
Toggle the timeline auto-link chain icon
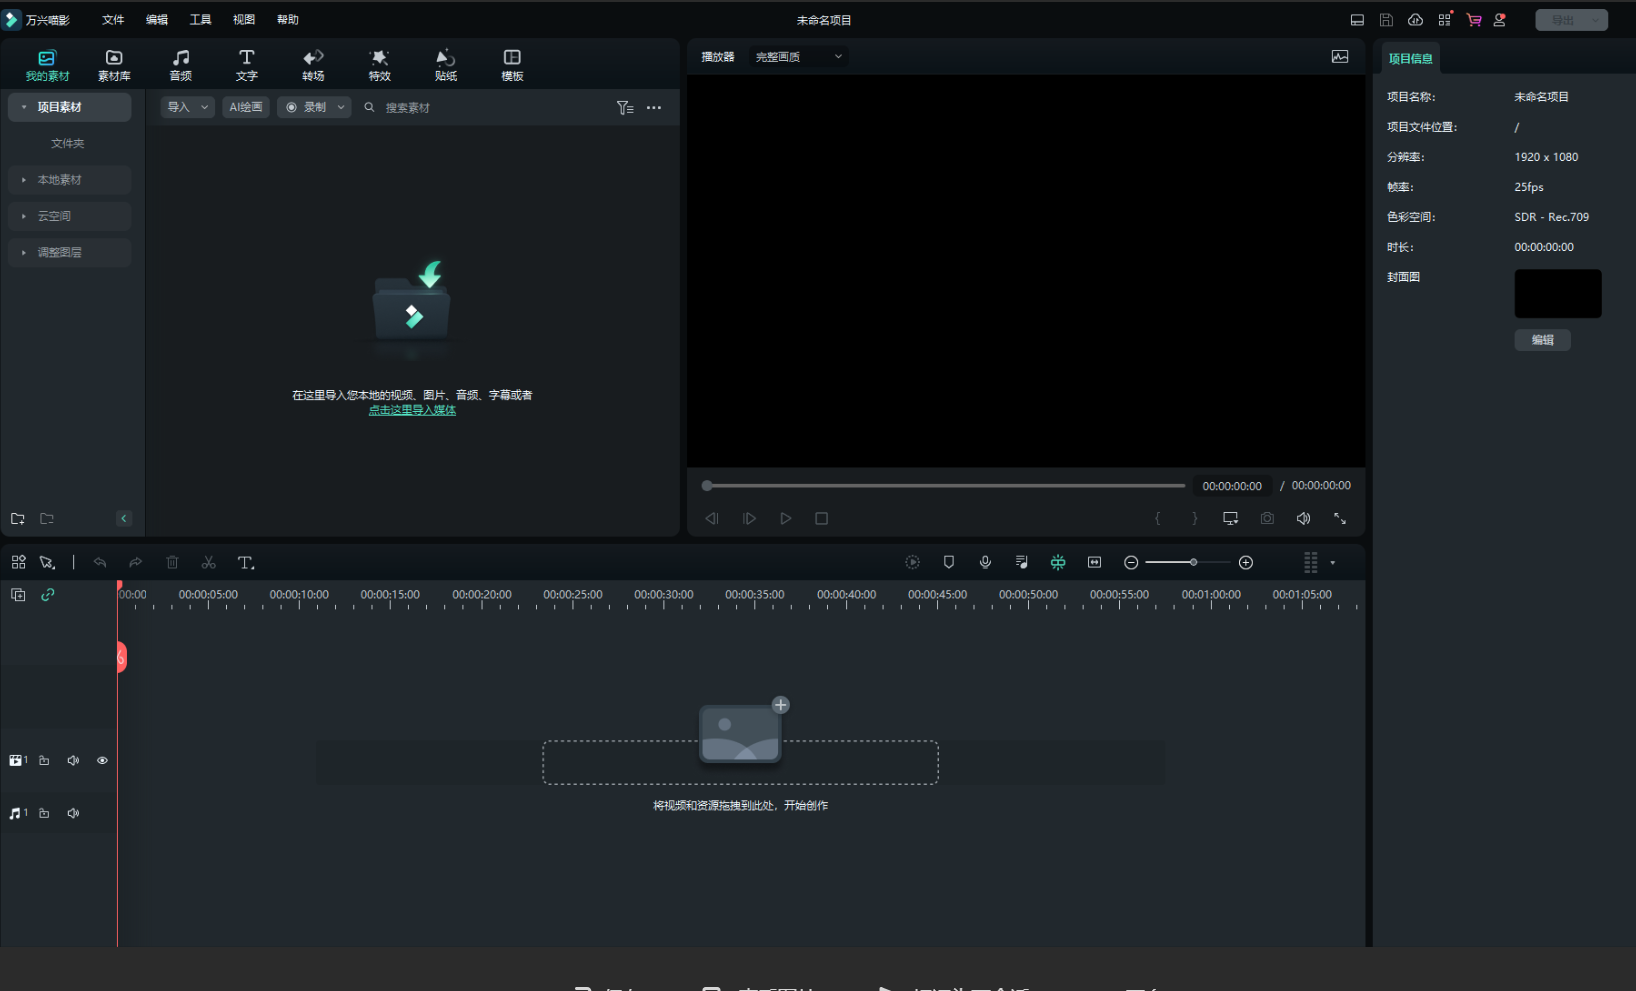tap(48, 595)
